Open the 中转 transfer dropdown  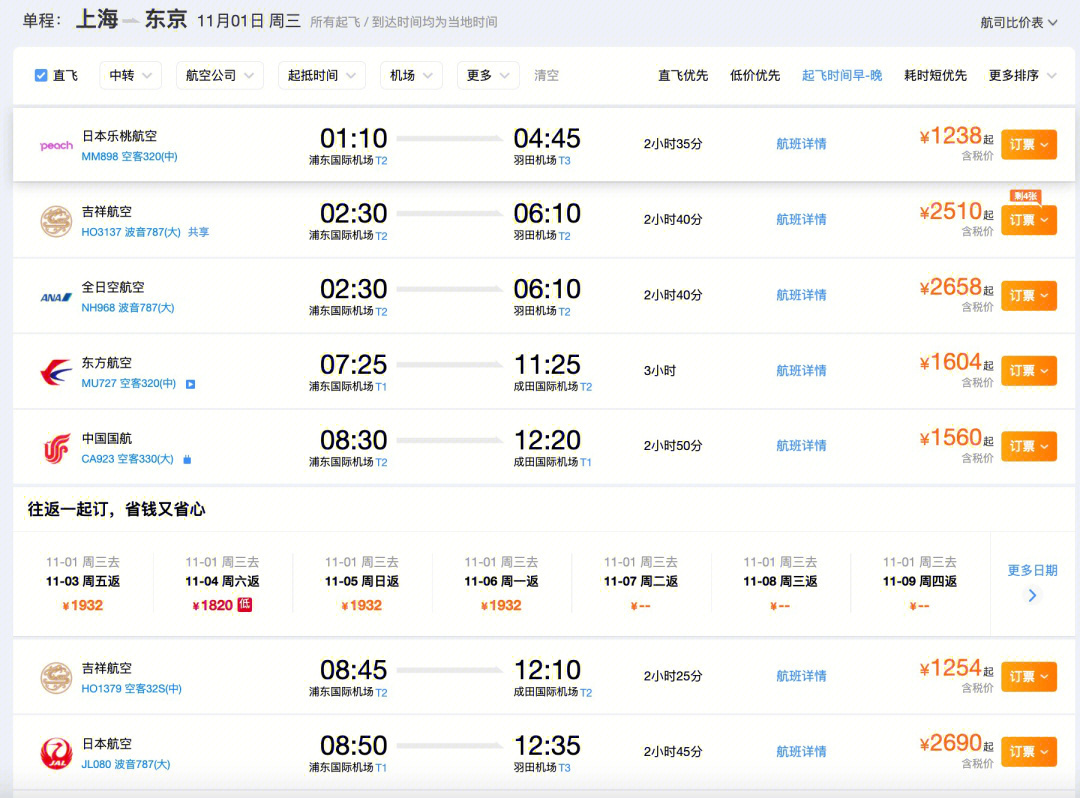pos(130,75)
